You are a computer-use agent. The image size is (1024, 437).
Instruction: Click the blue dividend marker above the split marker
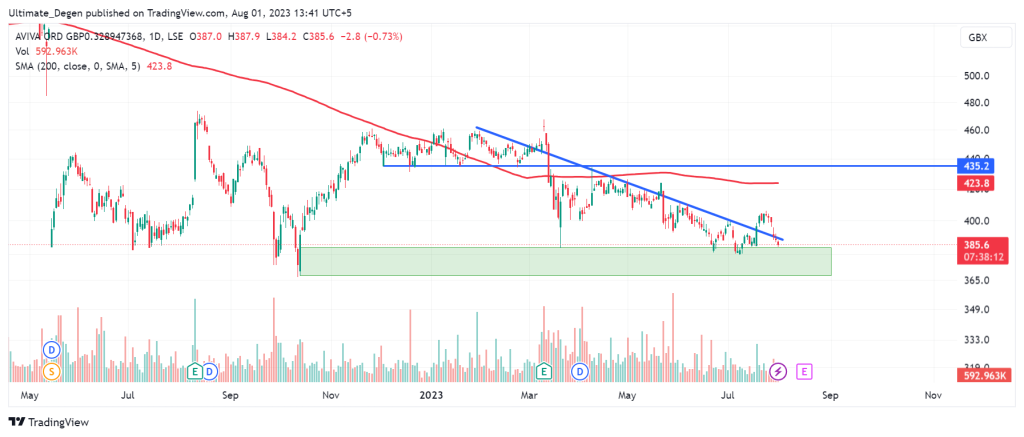(x=52, y=350)
